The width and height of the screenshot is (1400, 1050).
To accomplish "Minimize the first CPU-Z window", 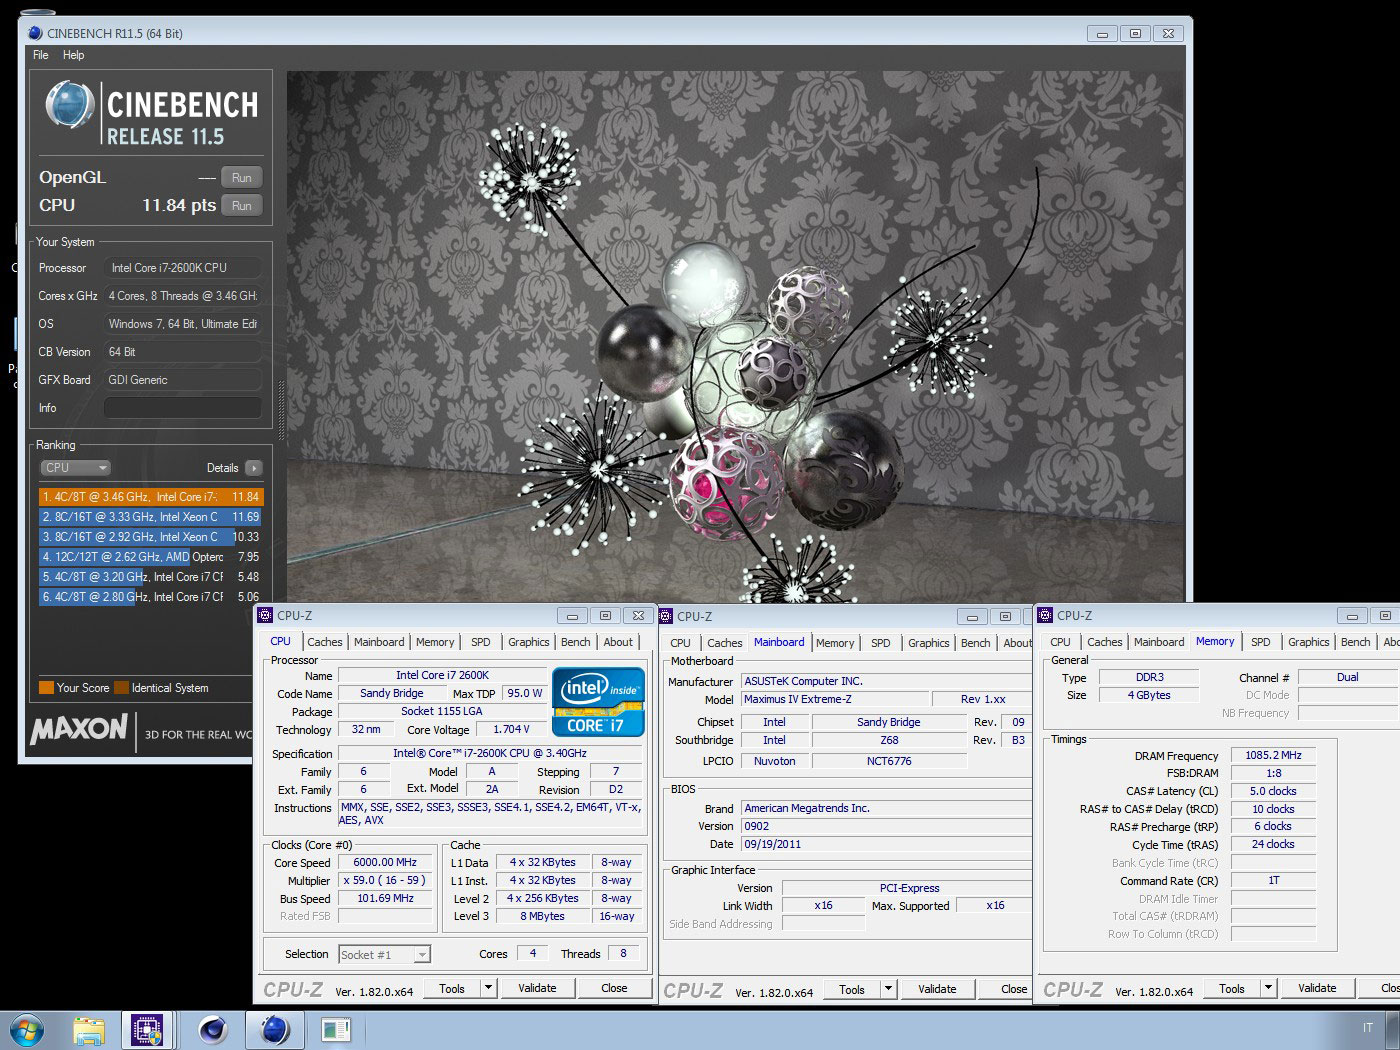I will click(x=572, y=616).
